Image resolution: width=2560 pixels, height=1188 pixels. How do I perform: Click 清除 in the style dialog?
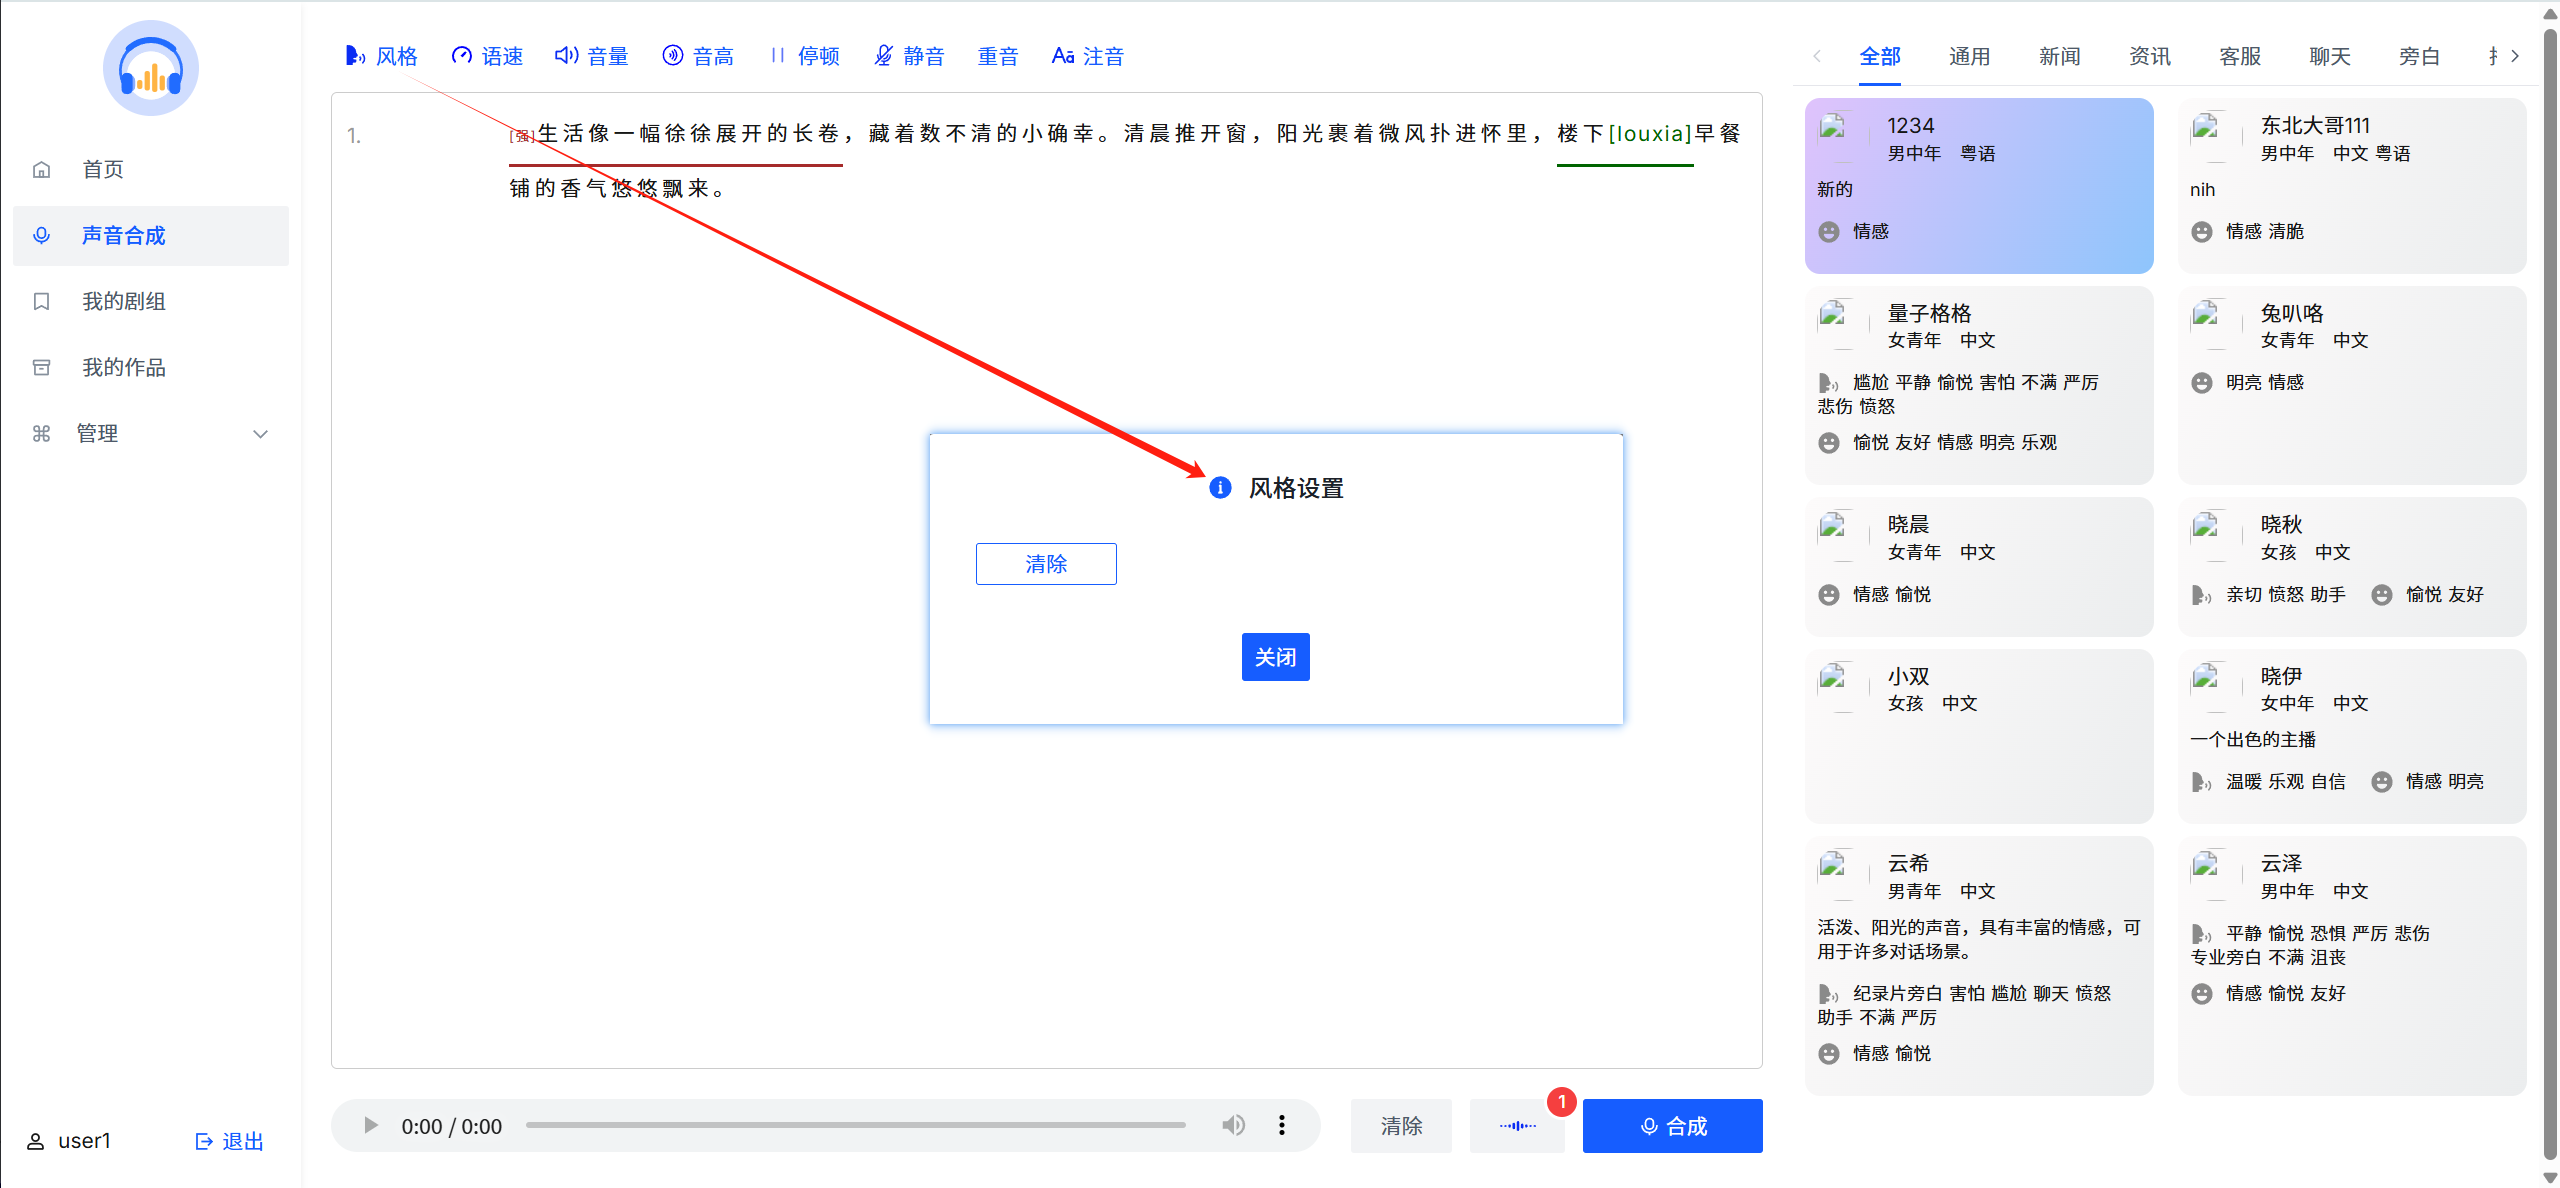pyautogui.click(x=1046, y=564)
